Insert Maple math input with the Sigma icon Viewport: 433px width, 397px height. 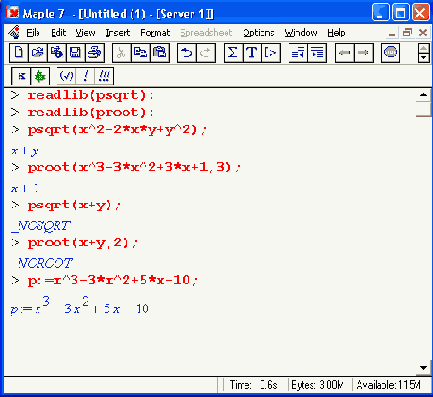pos(233,53)
